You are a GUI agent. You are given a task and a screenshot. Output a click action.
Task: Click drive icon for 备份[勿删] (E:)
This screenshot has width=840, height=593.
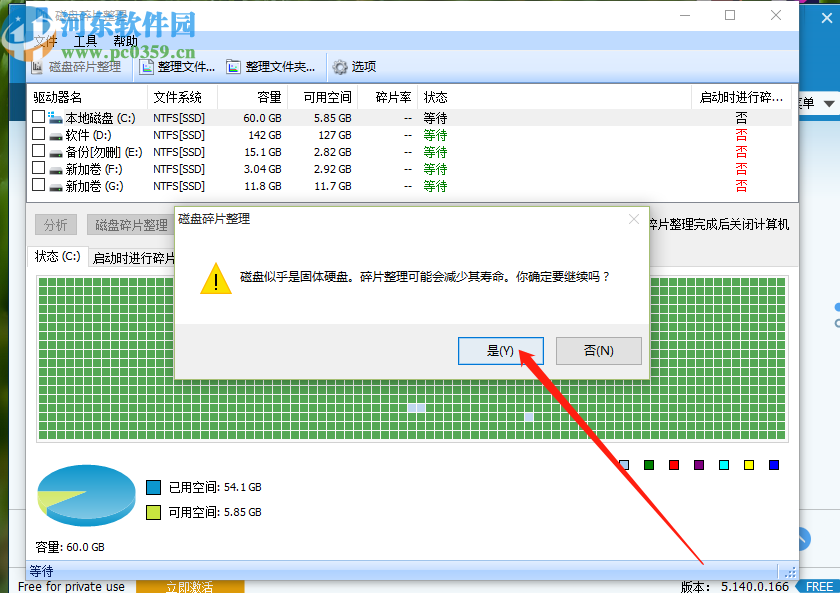56,153
